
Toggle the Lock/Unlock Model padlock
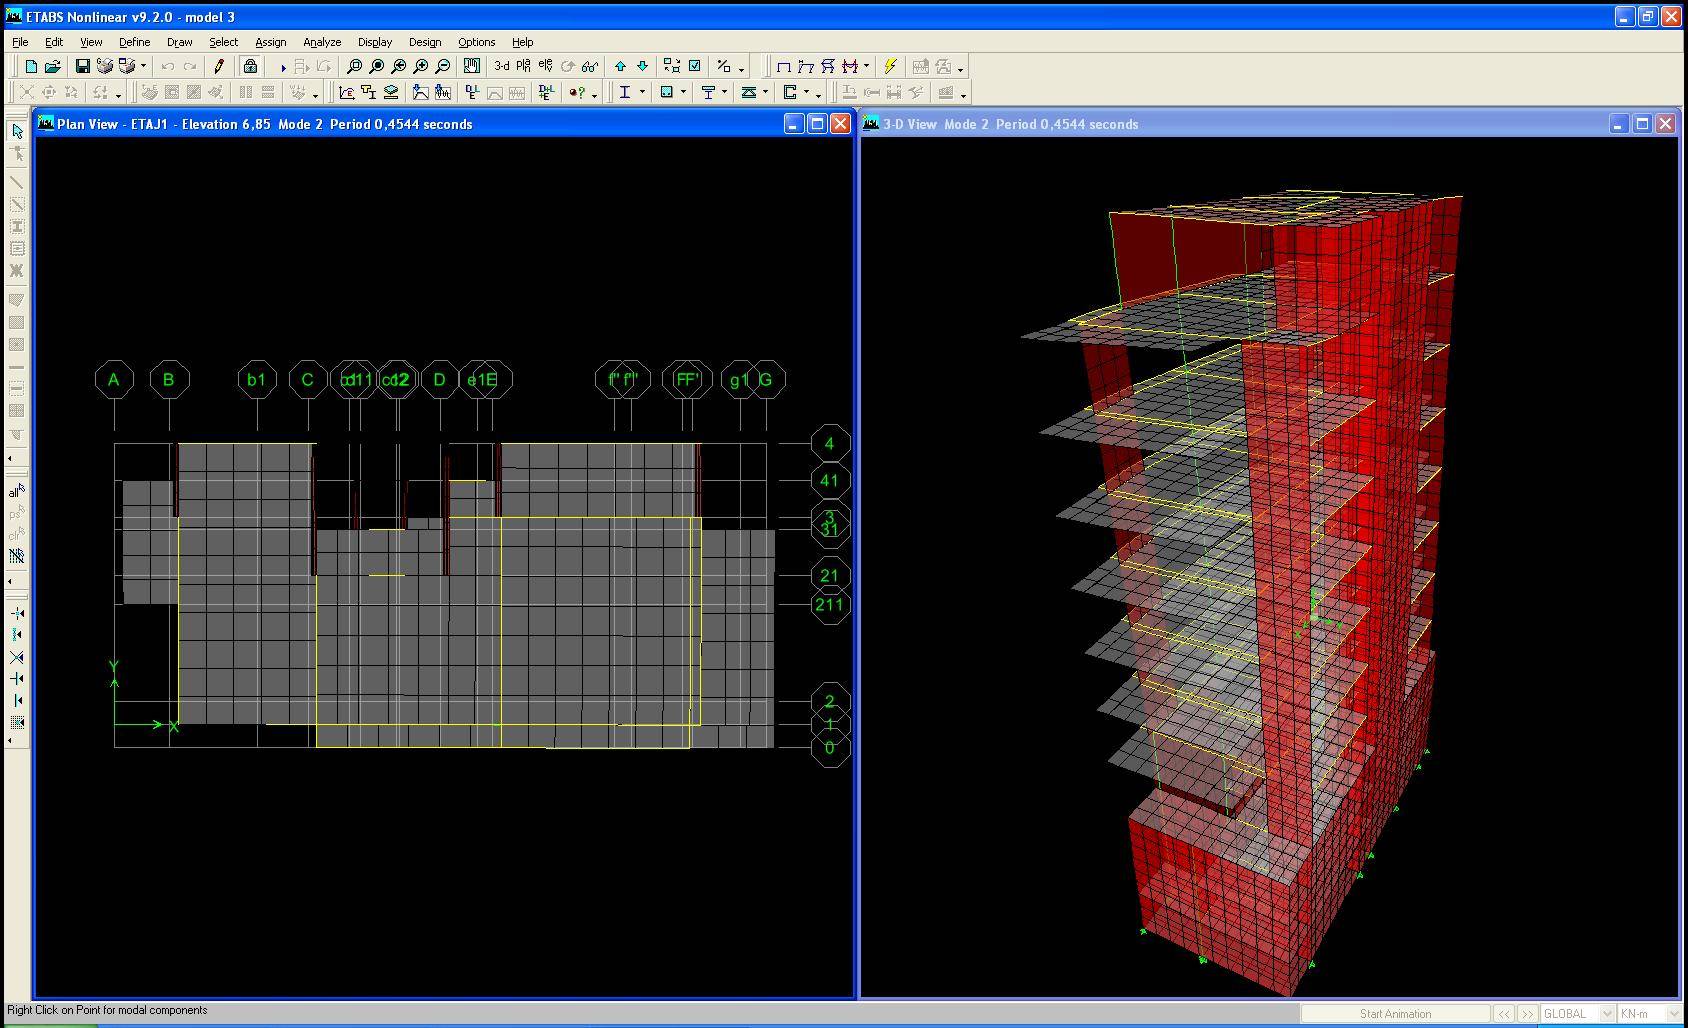(250, 67)
